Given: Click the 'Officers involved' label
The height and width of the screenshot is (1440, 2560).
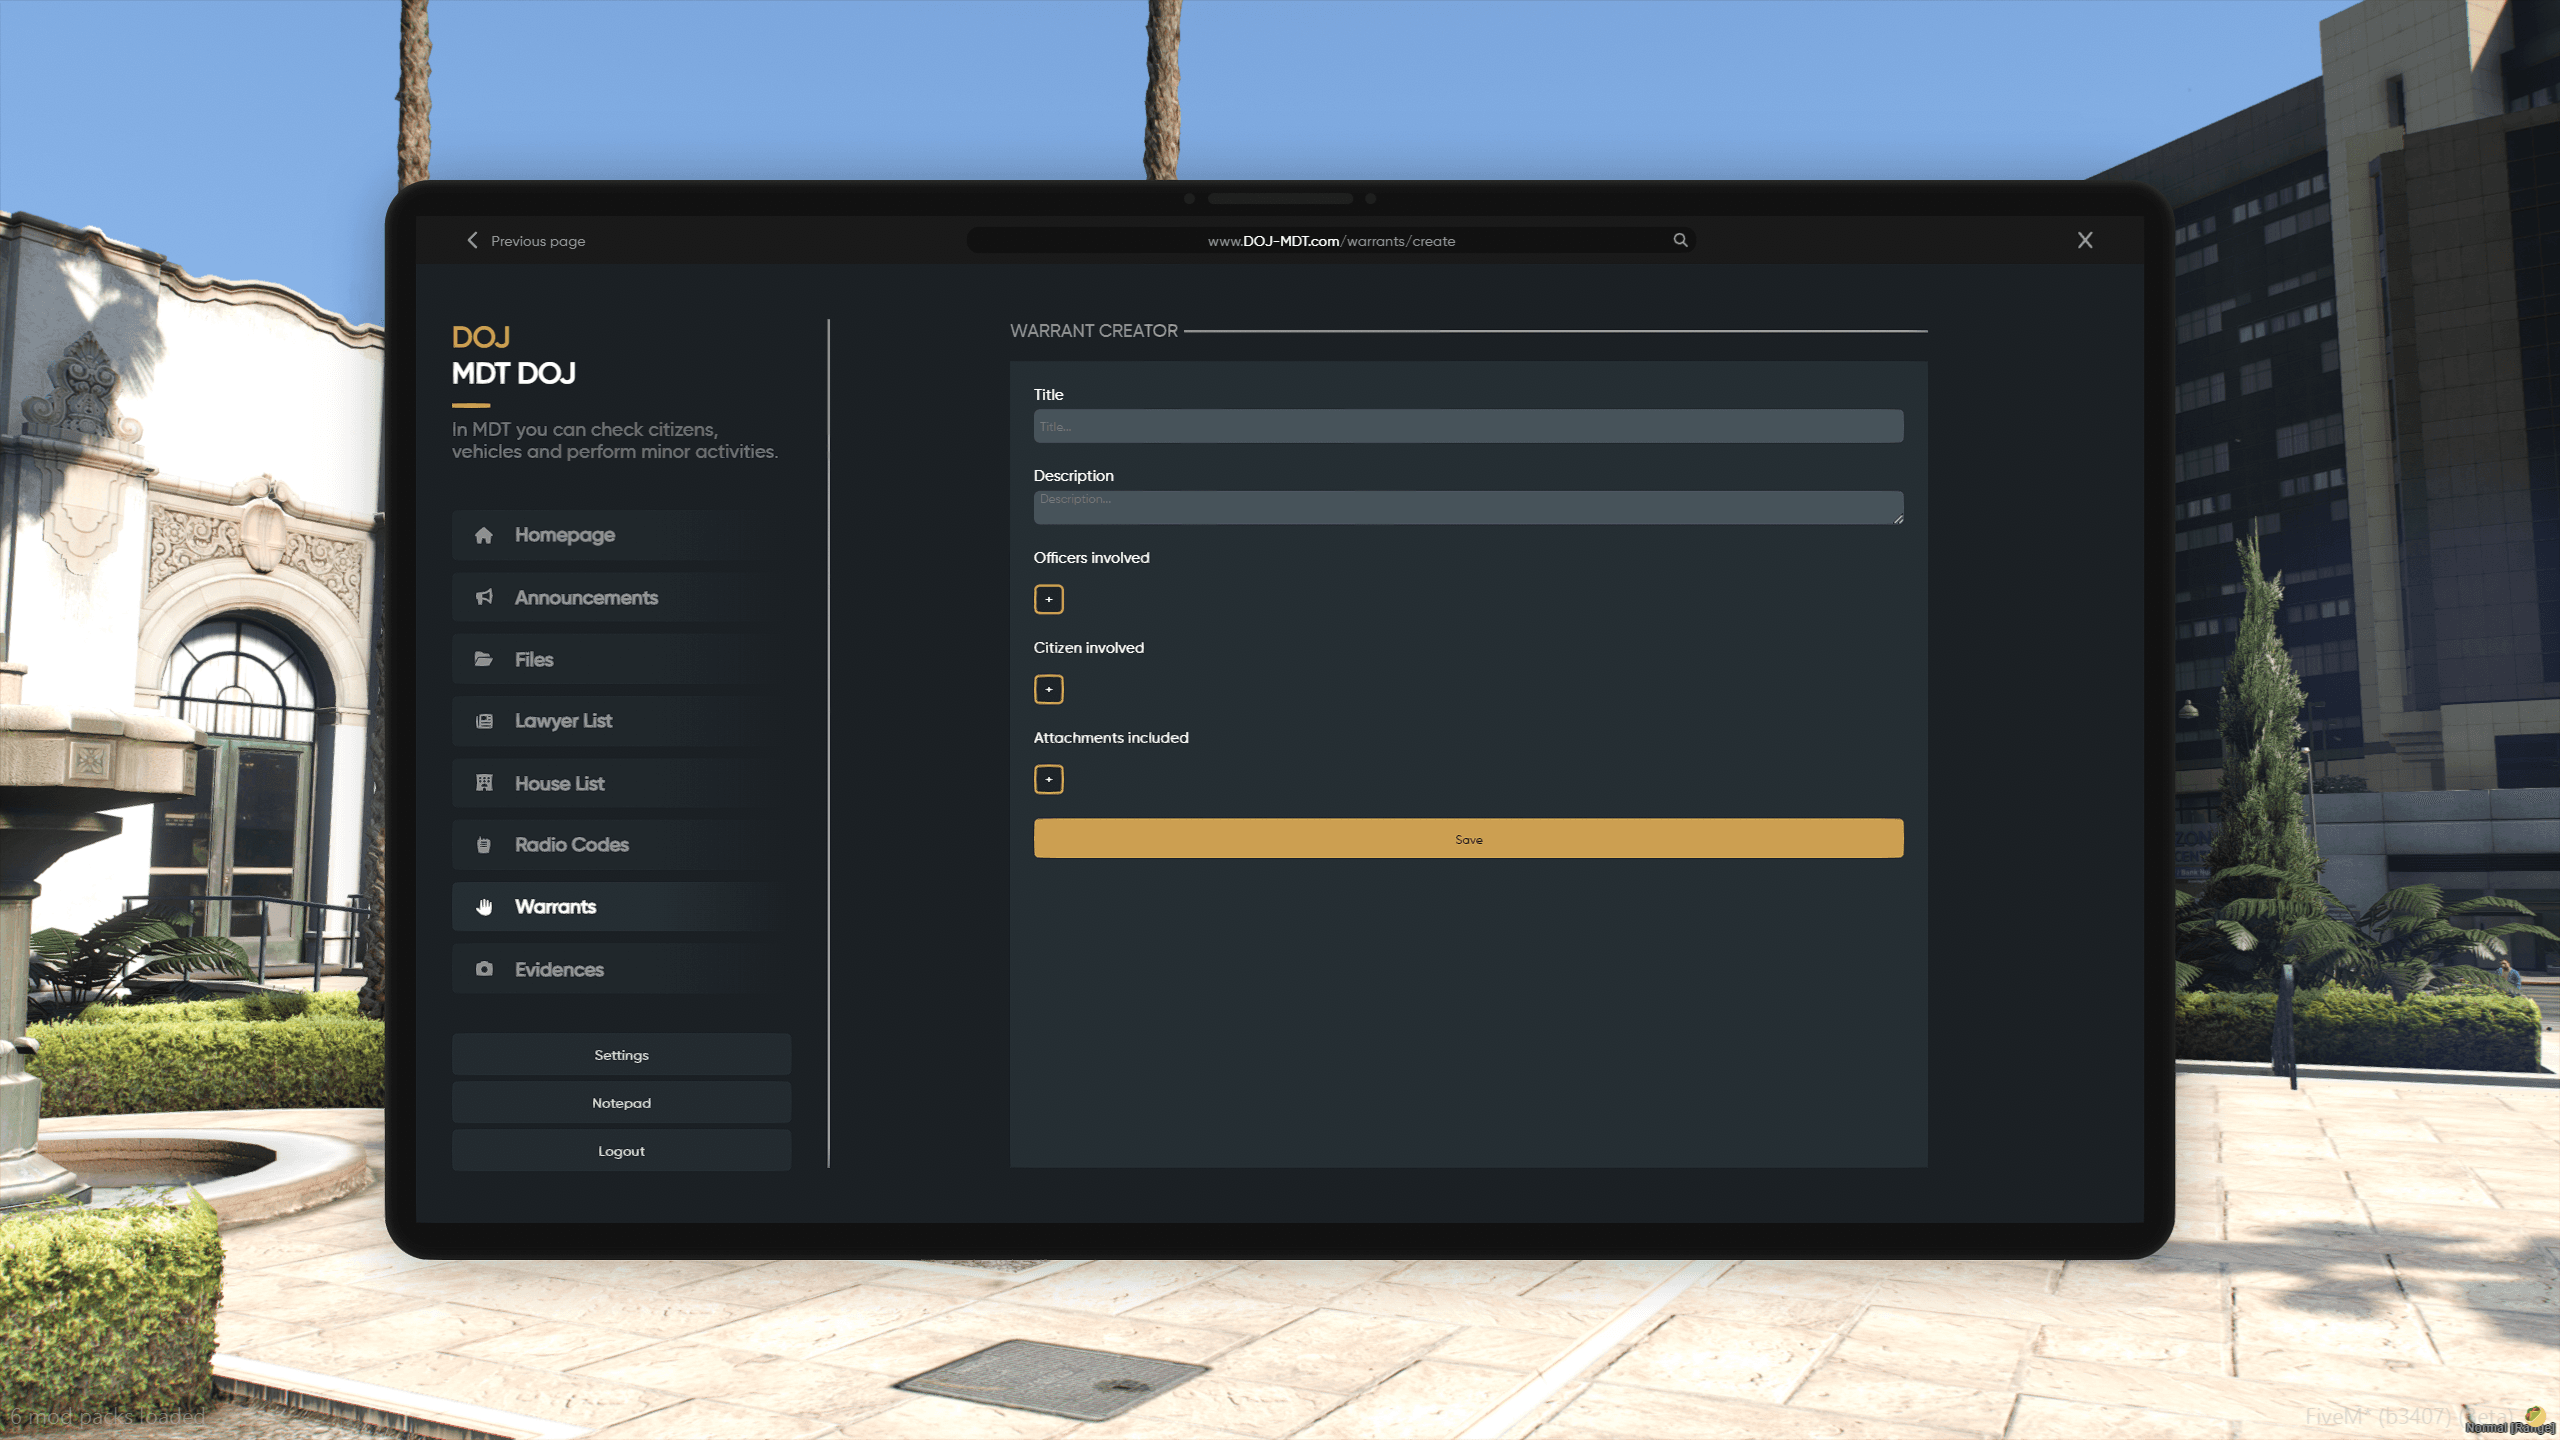Looking at the screenshot, I should 1091,558.
